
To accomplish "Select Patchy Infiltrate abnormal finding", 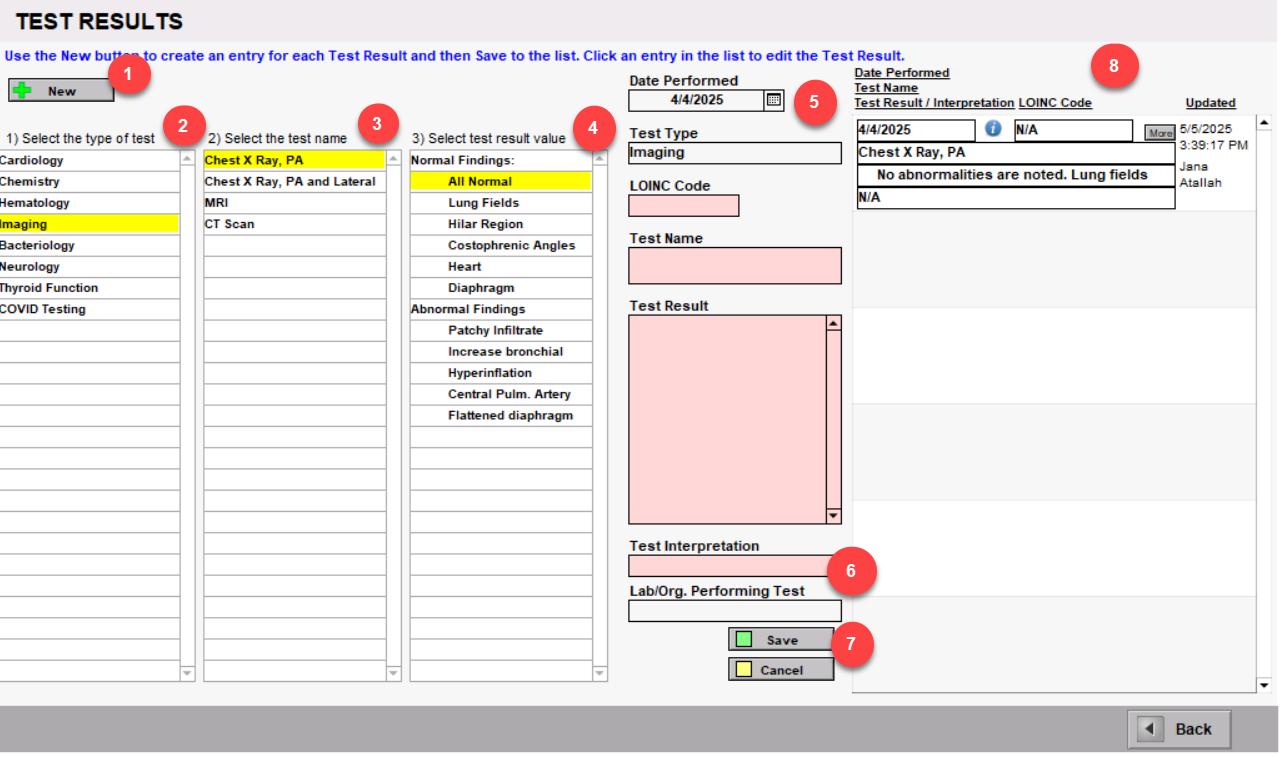I will coord(495,330).
